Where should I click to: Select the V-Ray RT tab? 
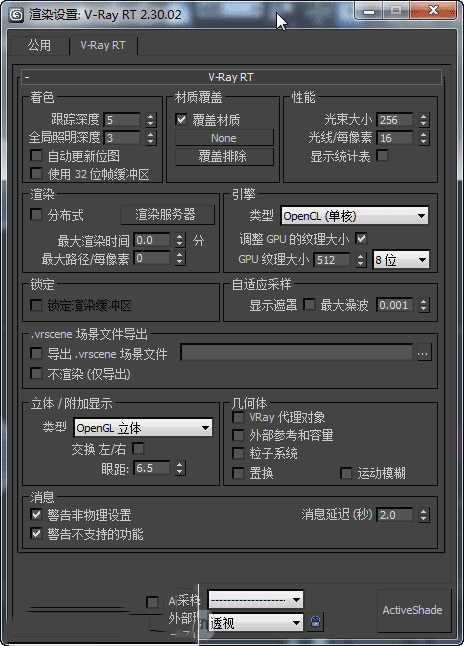coord(103,45)
